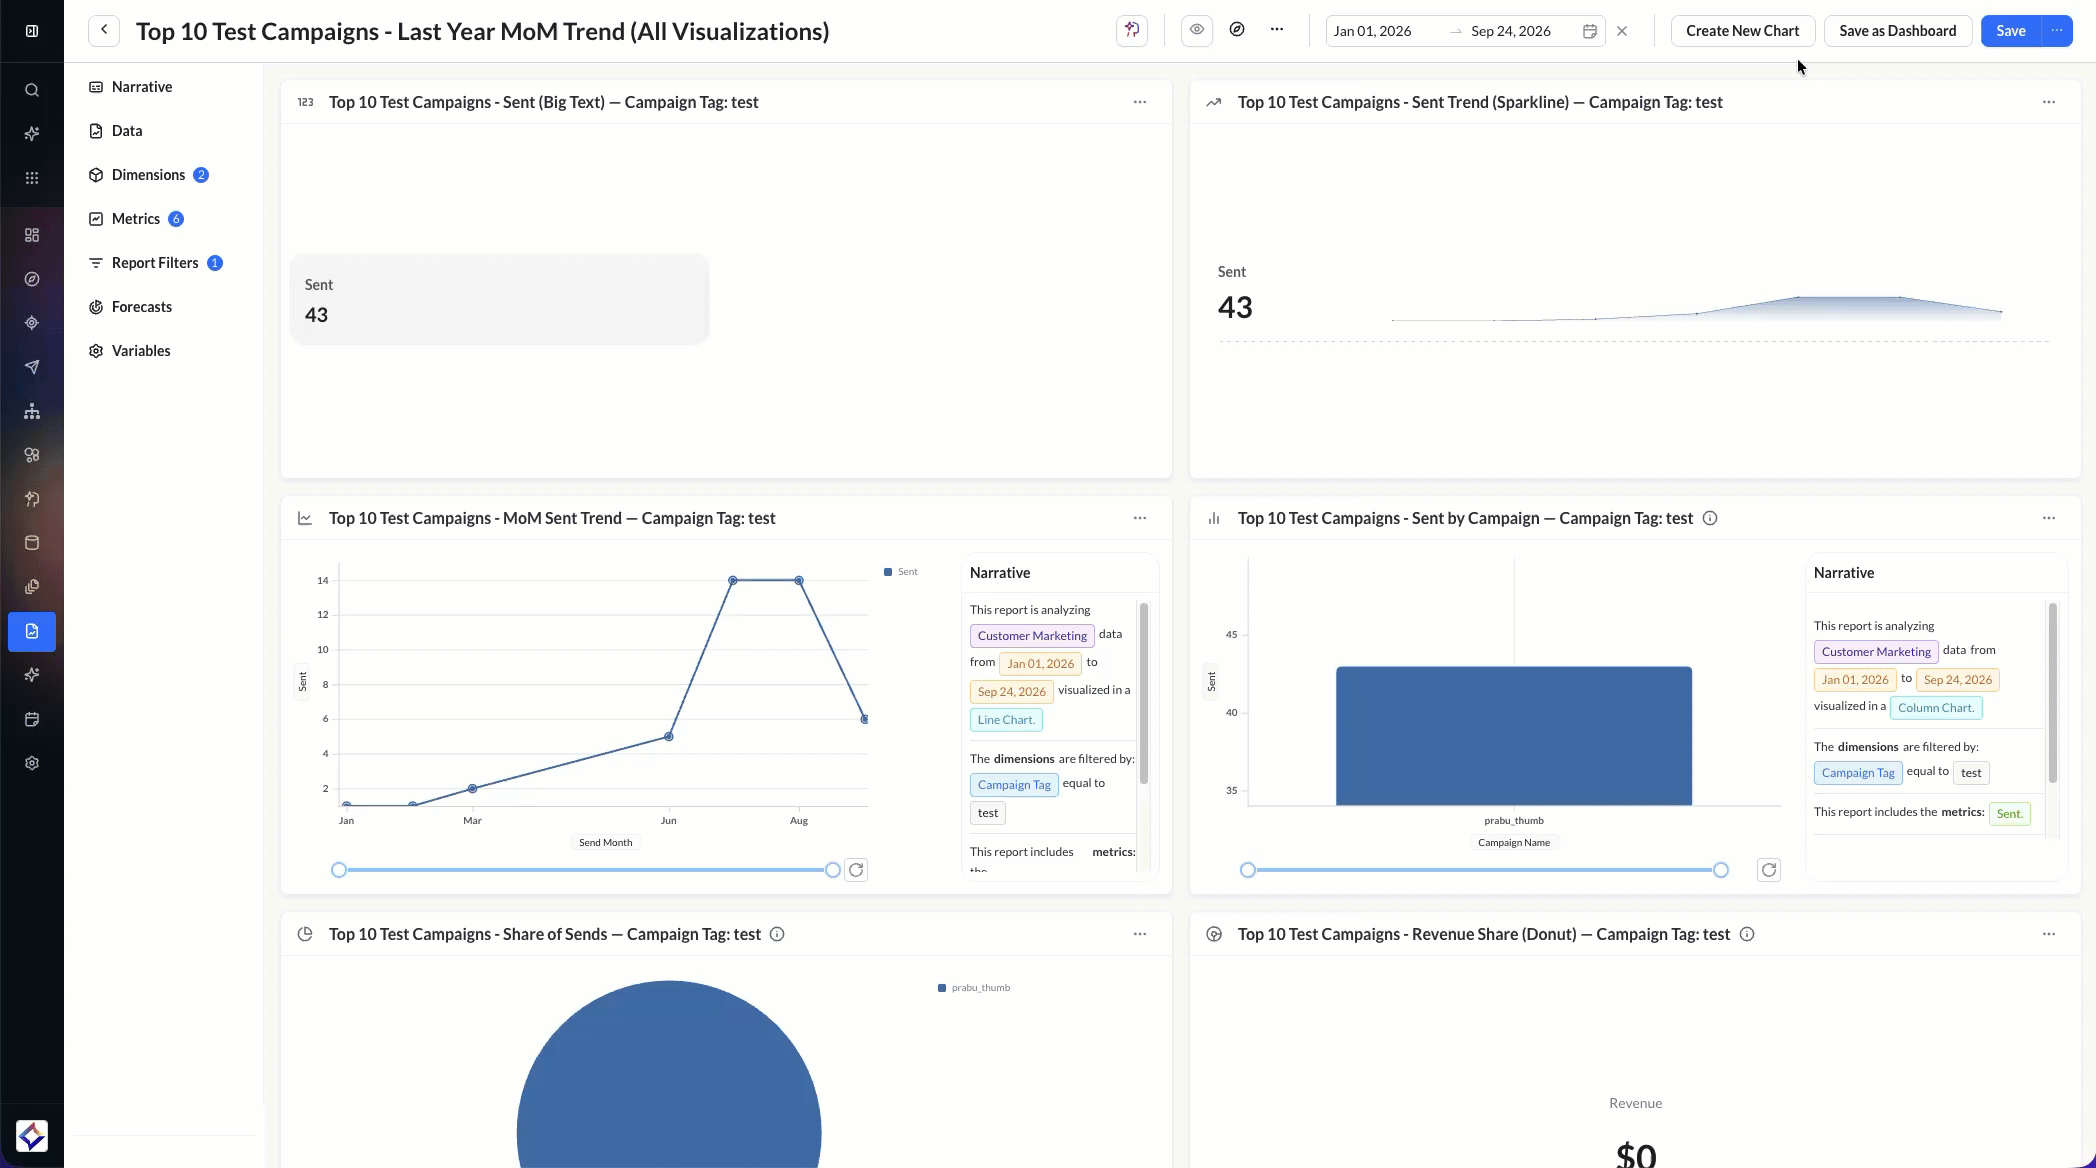Screen dimensions: 2096x1168
Task: Click the prabu_thumb column bar
Action: coord(1514,736)
